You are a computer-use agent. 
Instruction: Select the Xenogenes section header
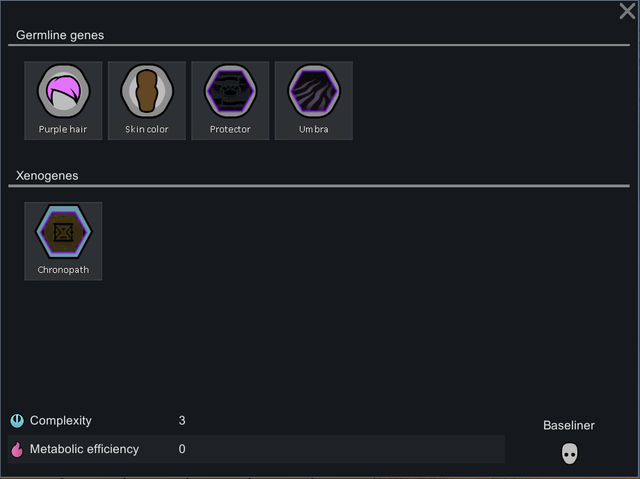(47, 175)
